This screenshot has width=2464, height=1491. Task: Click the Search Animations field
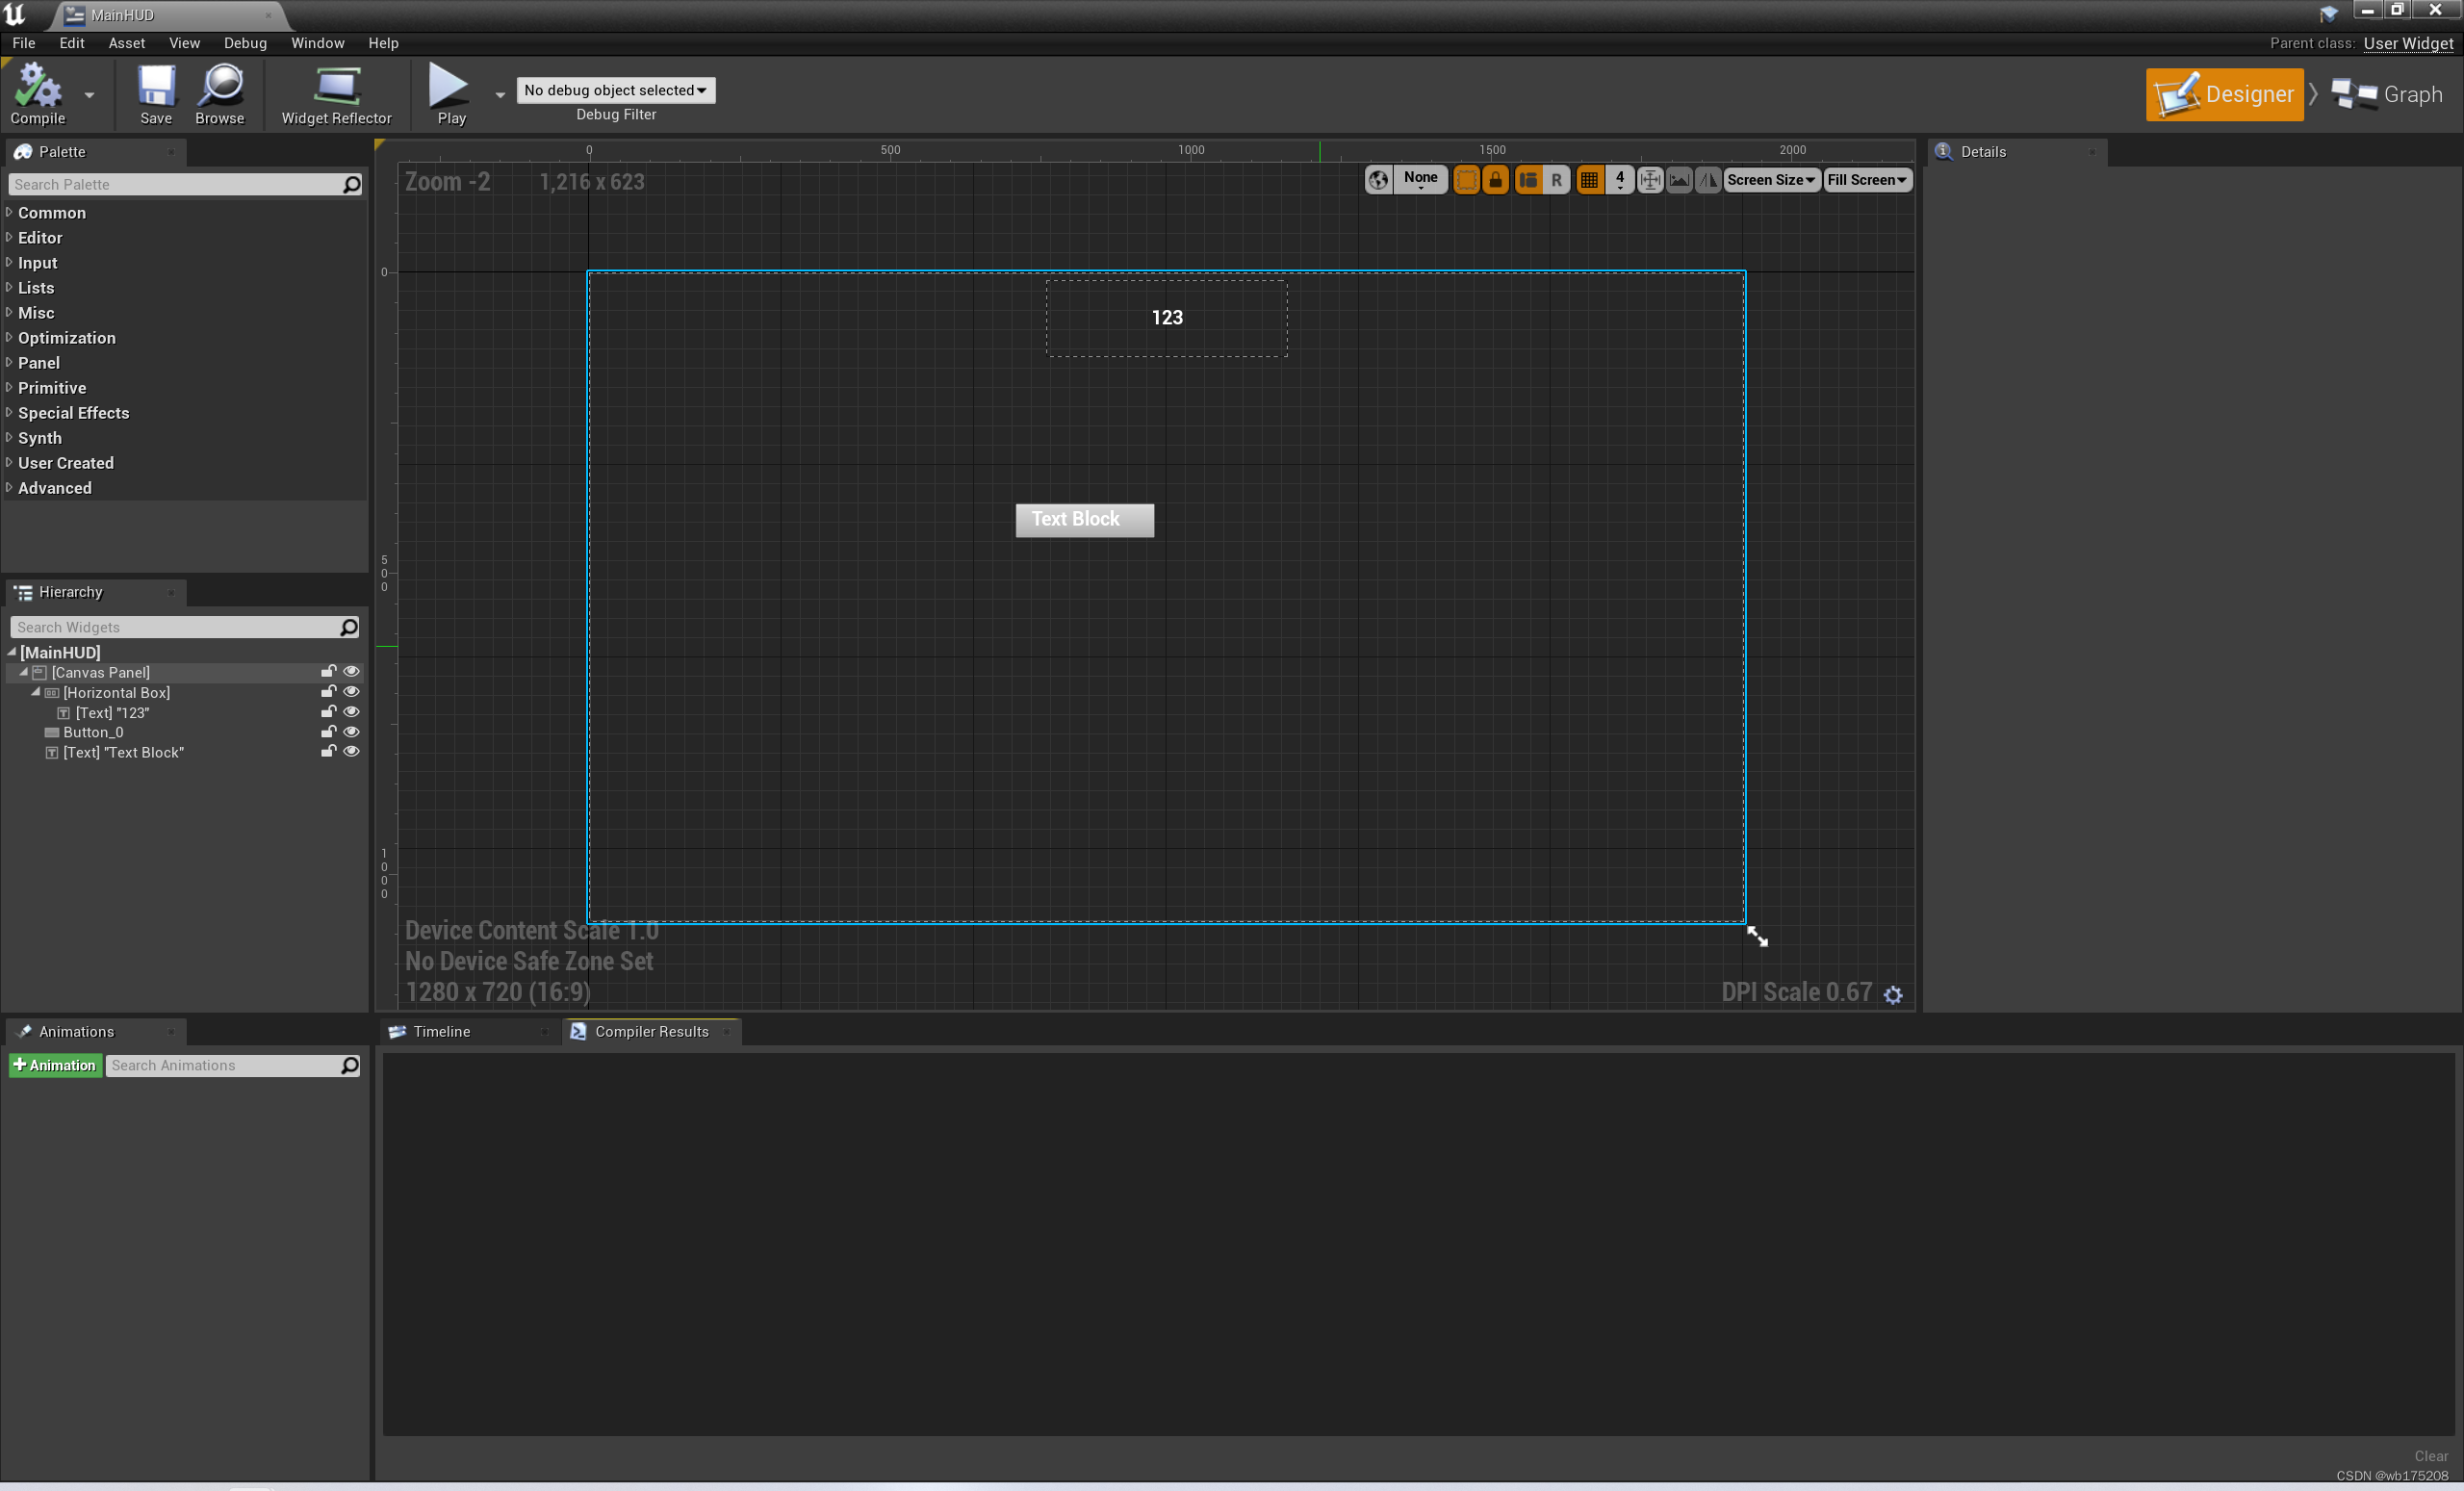[233, 1065]
